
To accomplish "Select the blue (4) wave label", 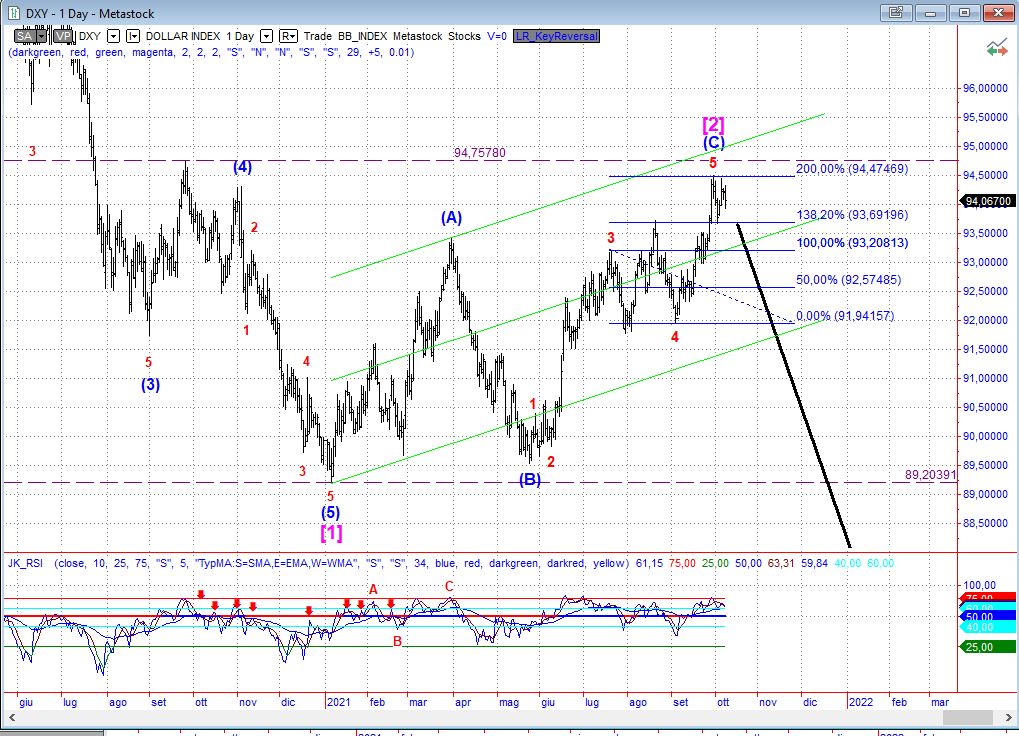I will [242, 167].
